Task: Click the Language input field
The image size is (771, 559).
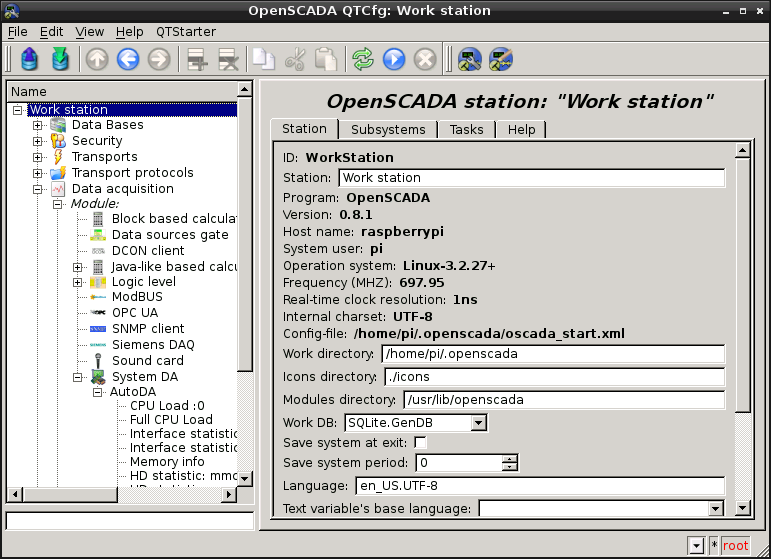Action: point(540,486)
